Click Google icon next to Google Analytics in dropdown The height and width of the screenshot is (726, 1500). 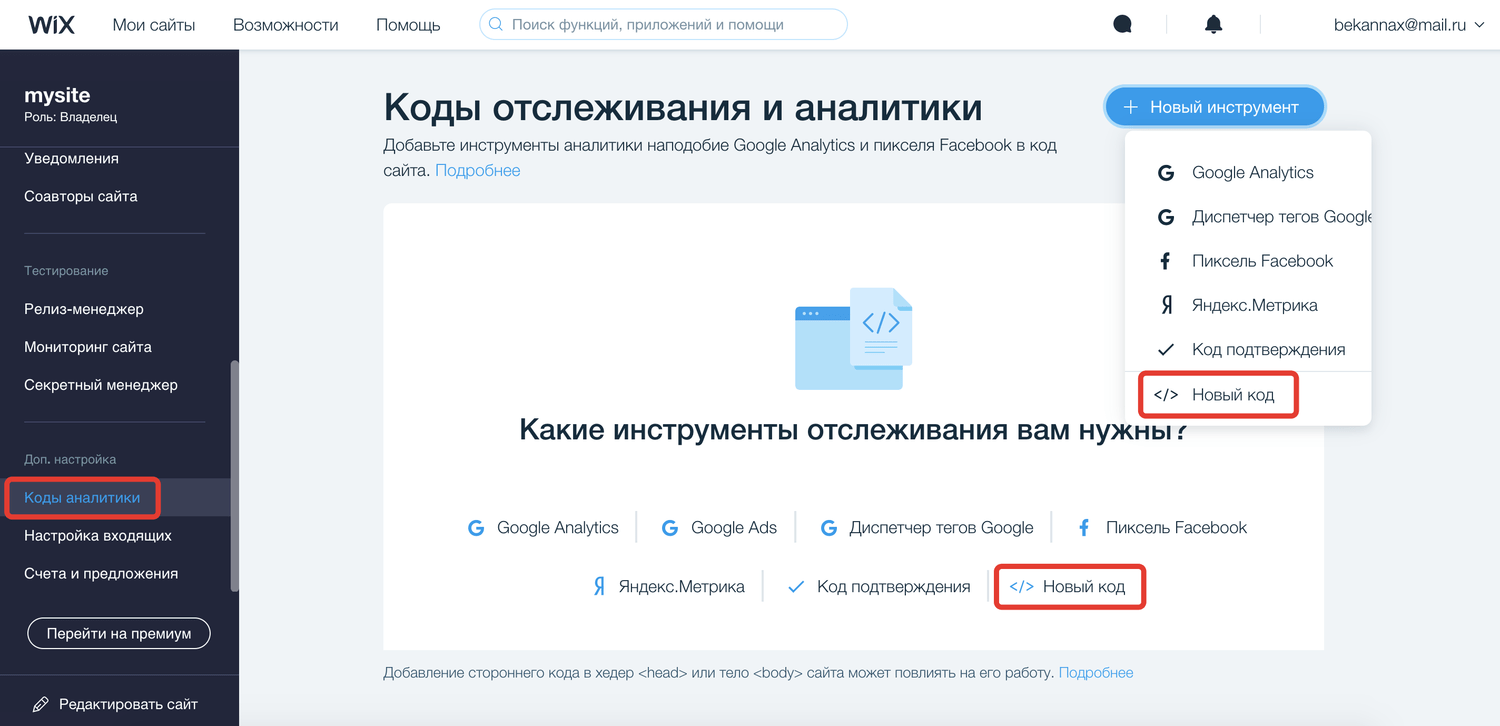click(x=1166, y=172)
